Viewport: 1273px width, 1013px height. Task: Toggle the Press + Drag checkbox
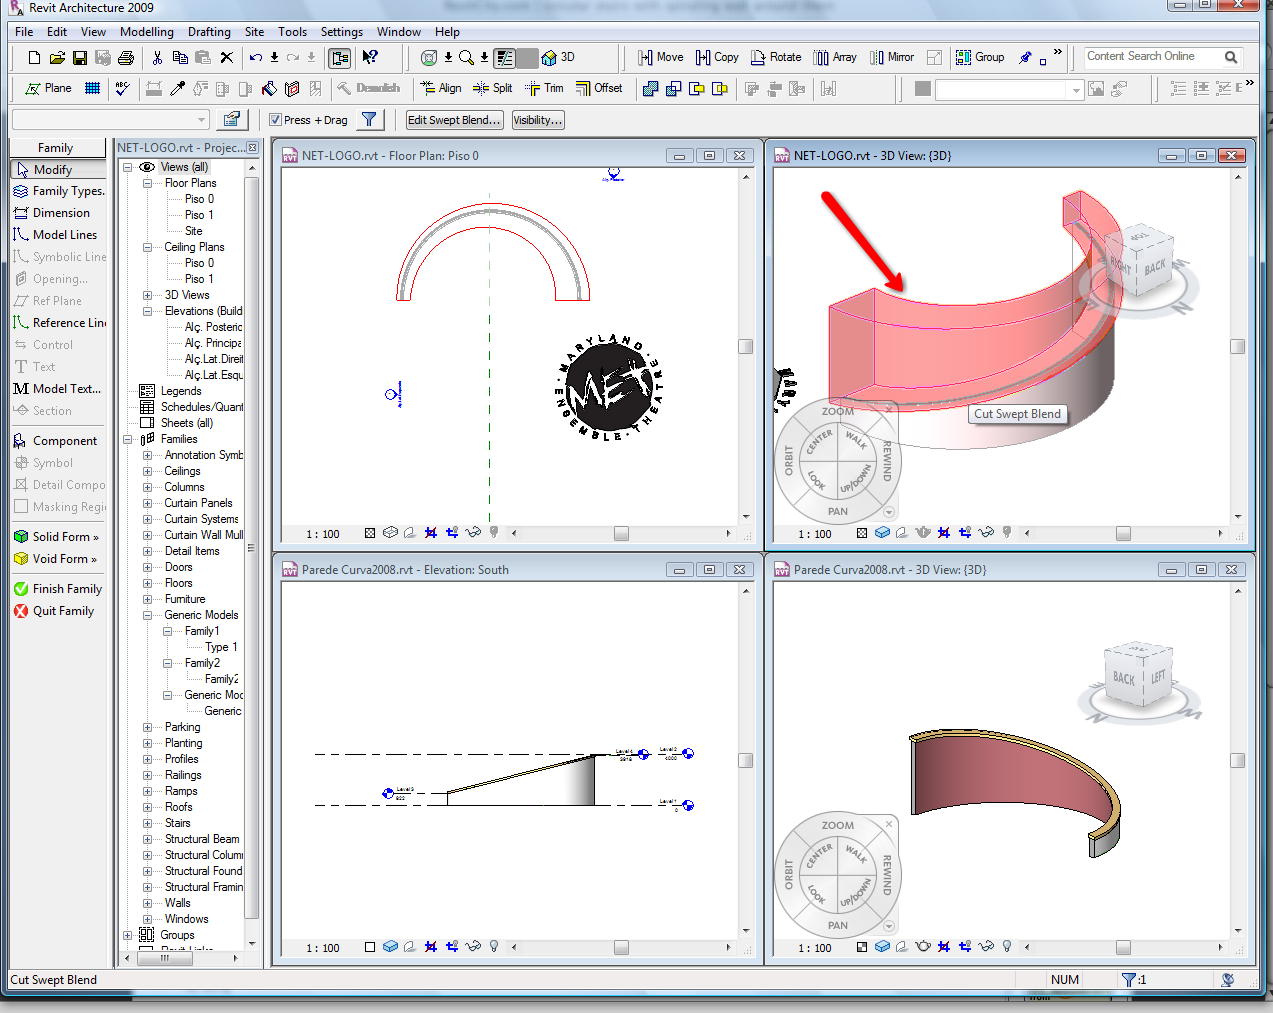coord(275,120)
